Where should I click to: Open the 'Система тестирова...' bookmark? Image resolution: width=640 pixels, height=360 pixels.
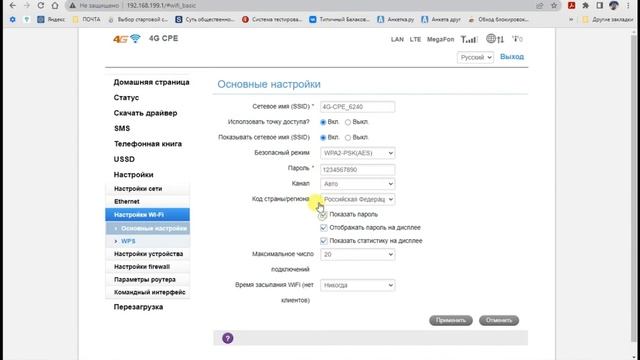(x=272, y=19)
